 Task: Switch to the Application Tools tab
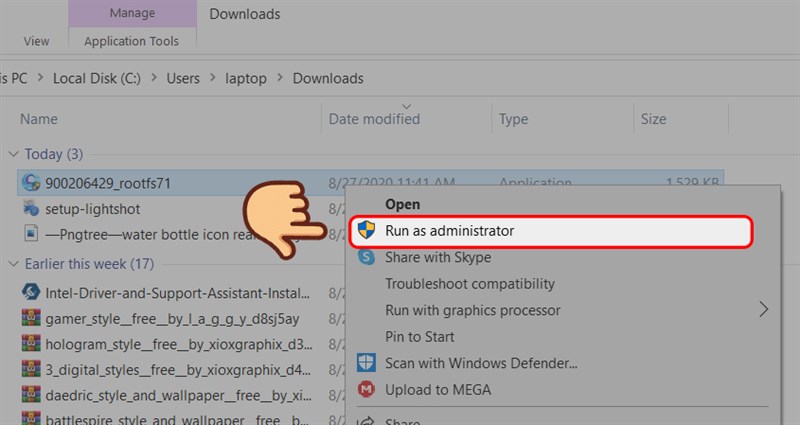click(x=131, y=41)
